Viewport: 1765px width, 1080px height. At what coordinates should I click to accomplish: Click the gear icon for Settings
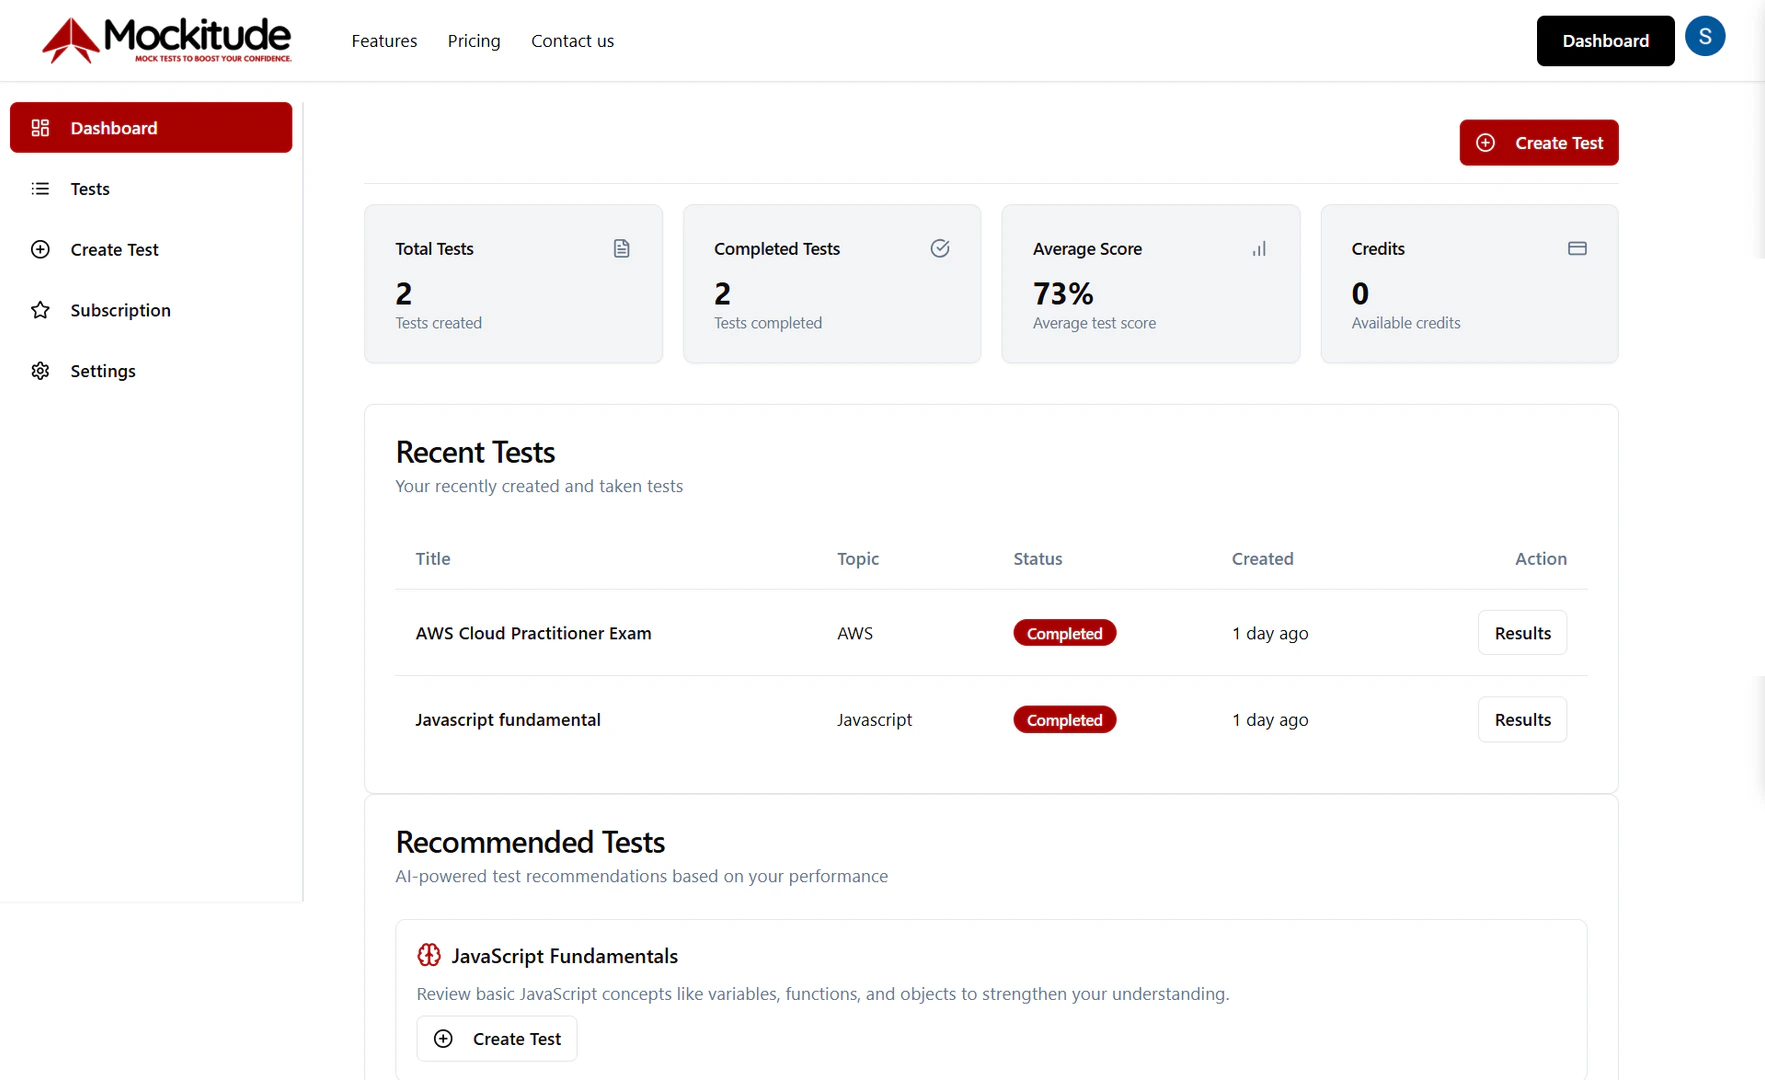point(40,371)
